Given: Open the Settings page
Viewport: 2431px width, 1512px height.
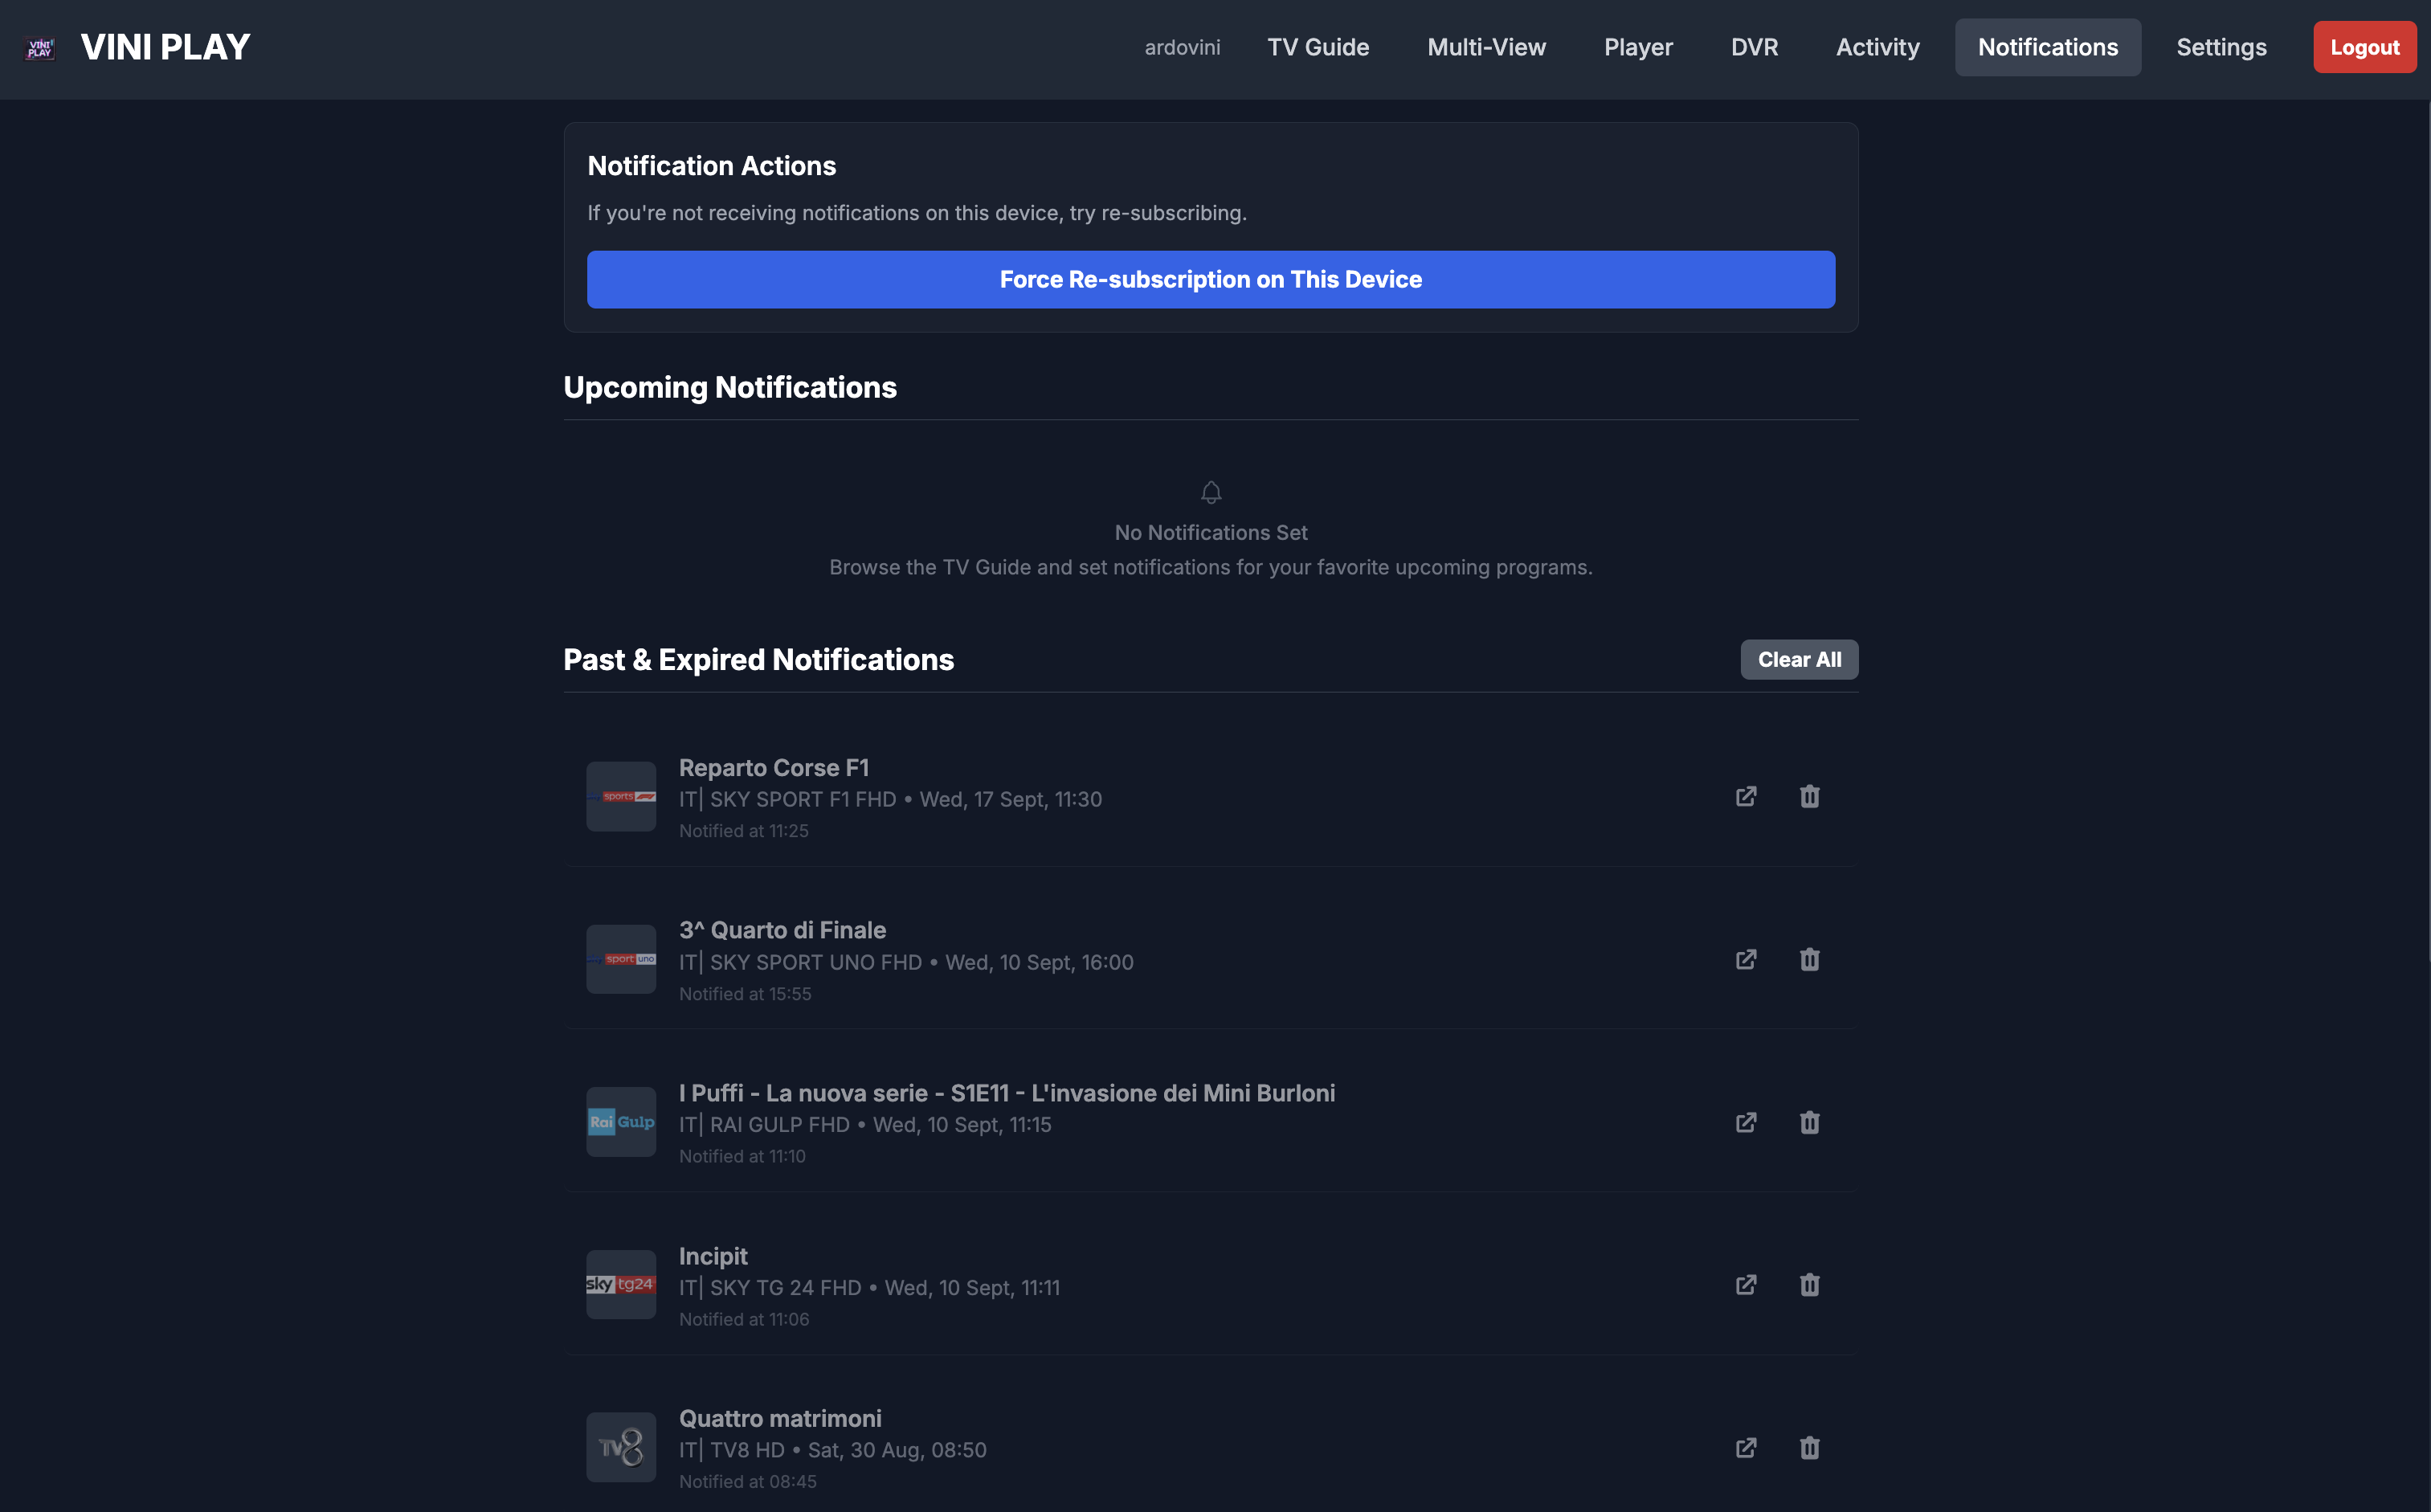Looking at the screenshot, I should 2221,47.
